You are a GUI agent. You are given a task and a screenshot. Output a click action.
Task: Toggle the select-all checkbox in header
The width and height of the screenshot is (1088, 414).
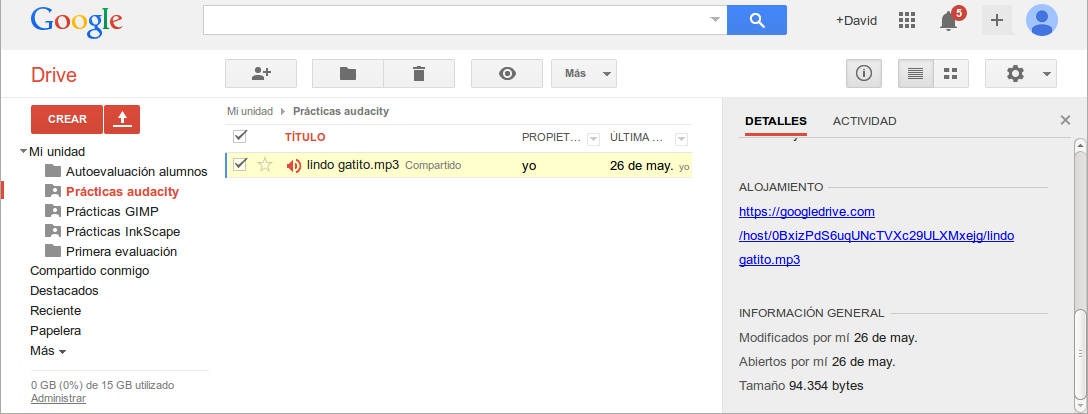(x=240, y=136)
